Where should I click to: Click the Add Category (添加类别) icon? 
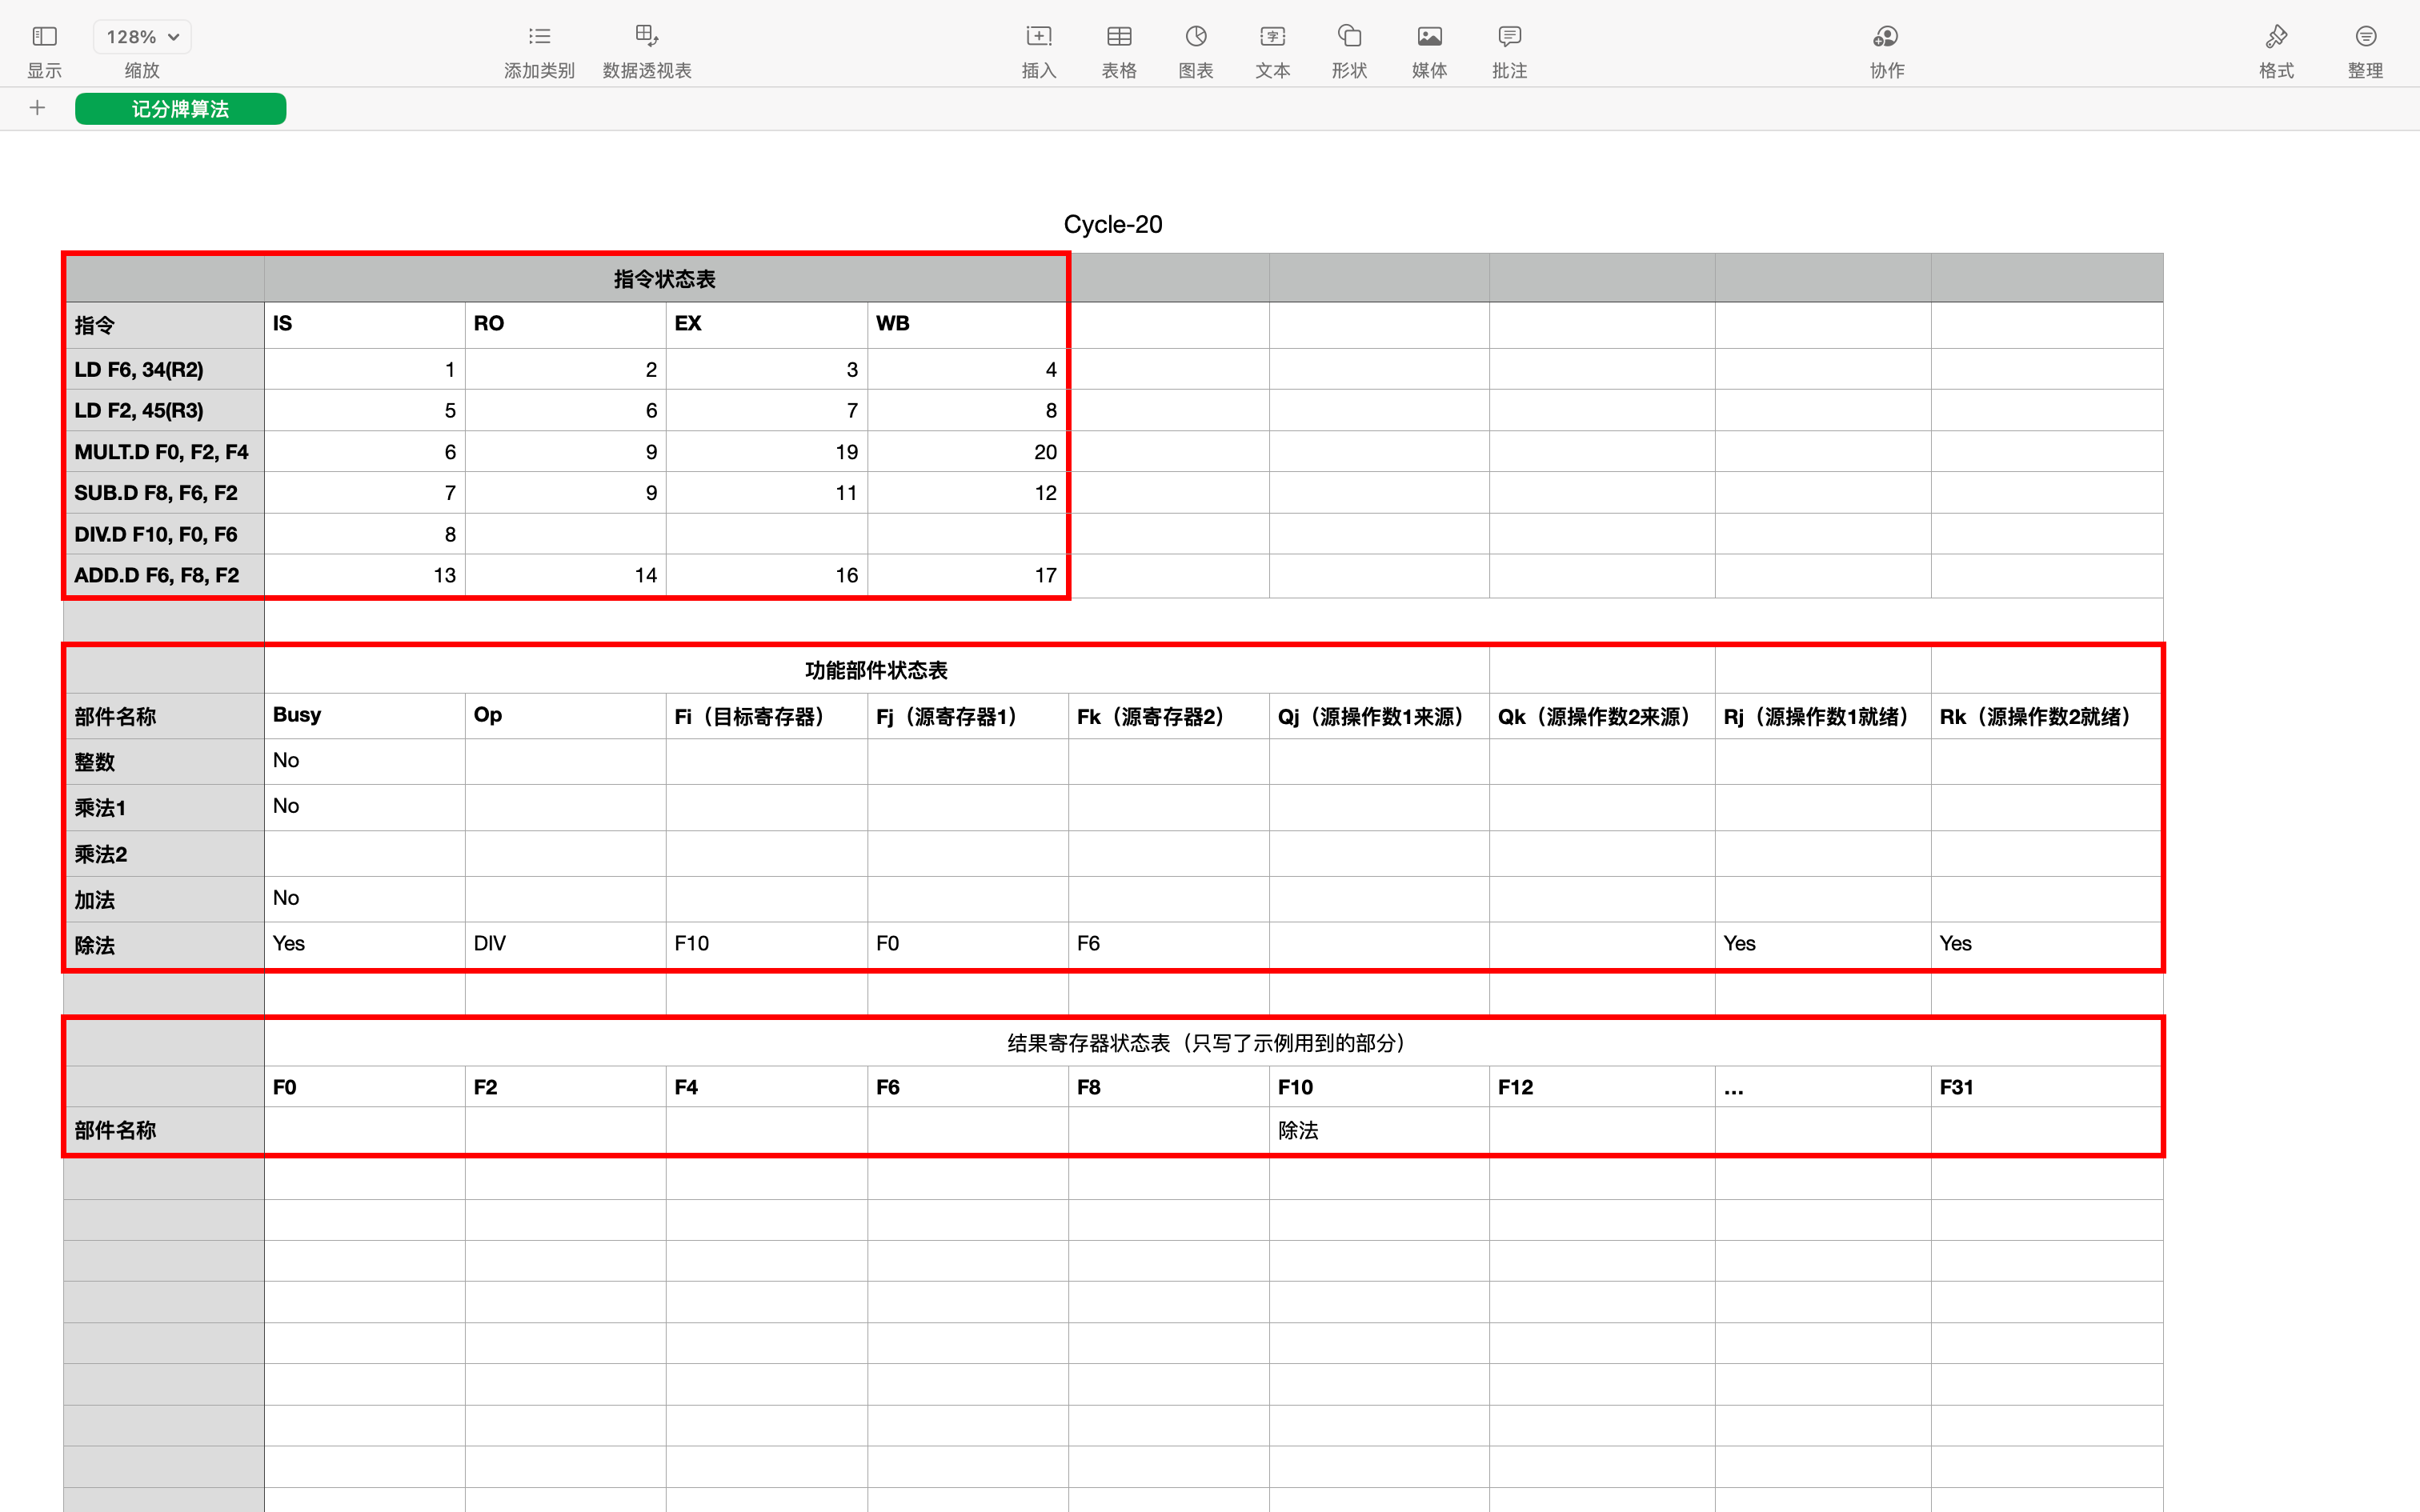click(x=539, y=37)
